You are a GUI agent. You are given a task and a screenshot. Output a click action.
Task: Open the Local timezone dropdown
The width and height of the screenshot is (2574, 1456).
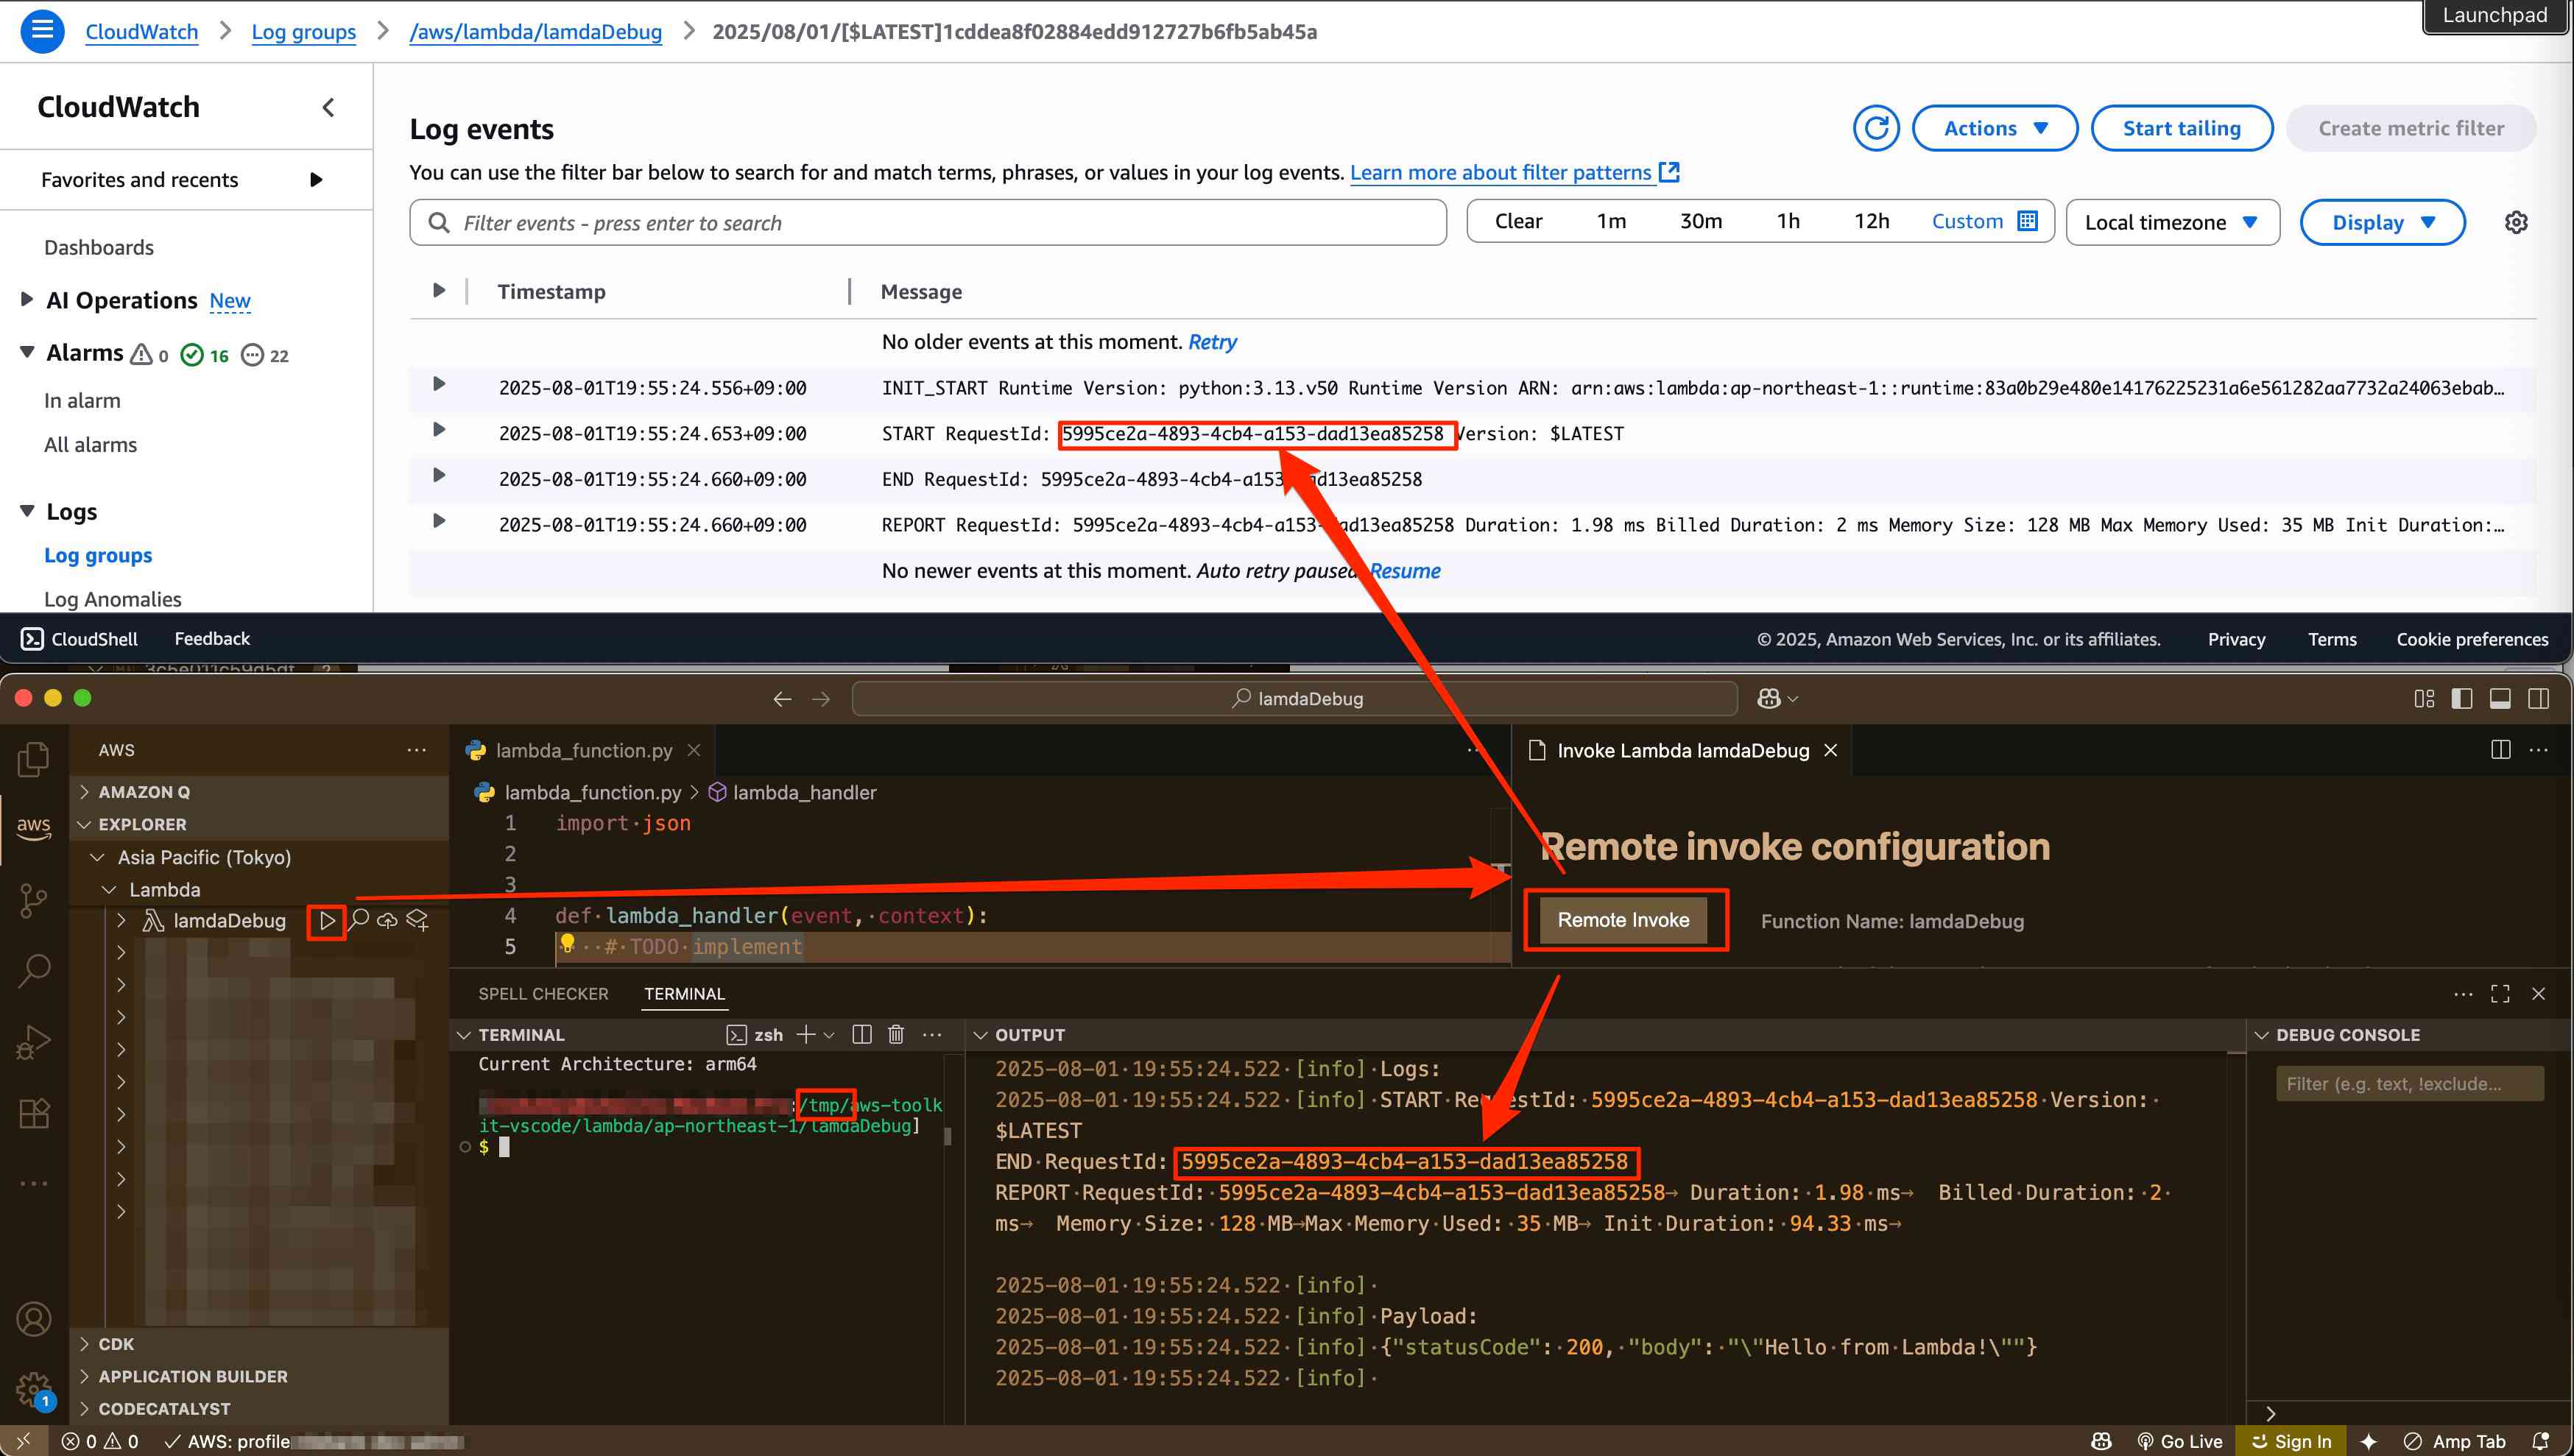pyautogui.click(x=2171, y=222)
